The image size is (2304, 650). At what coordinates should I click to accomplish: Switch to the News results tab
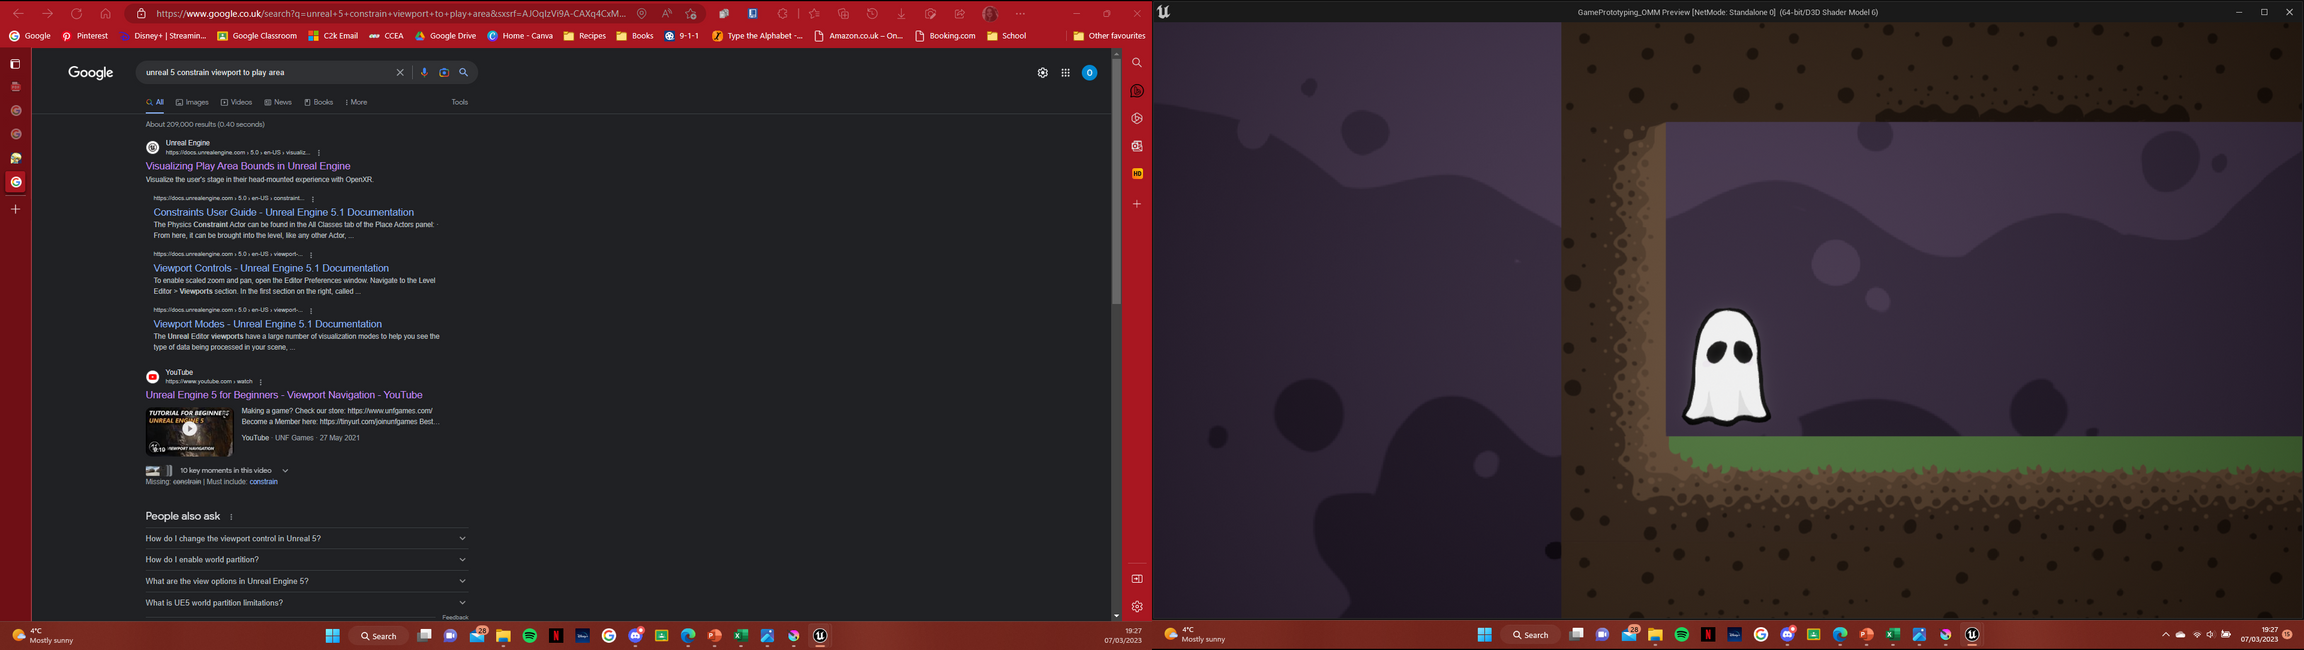point(278,102)
